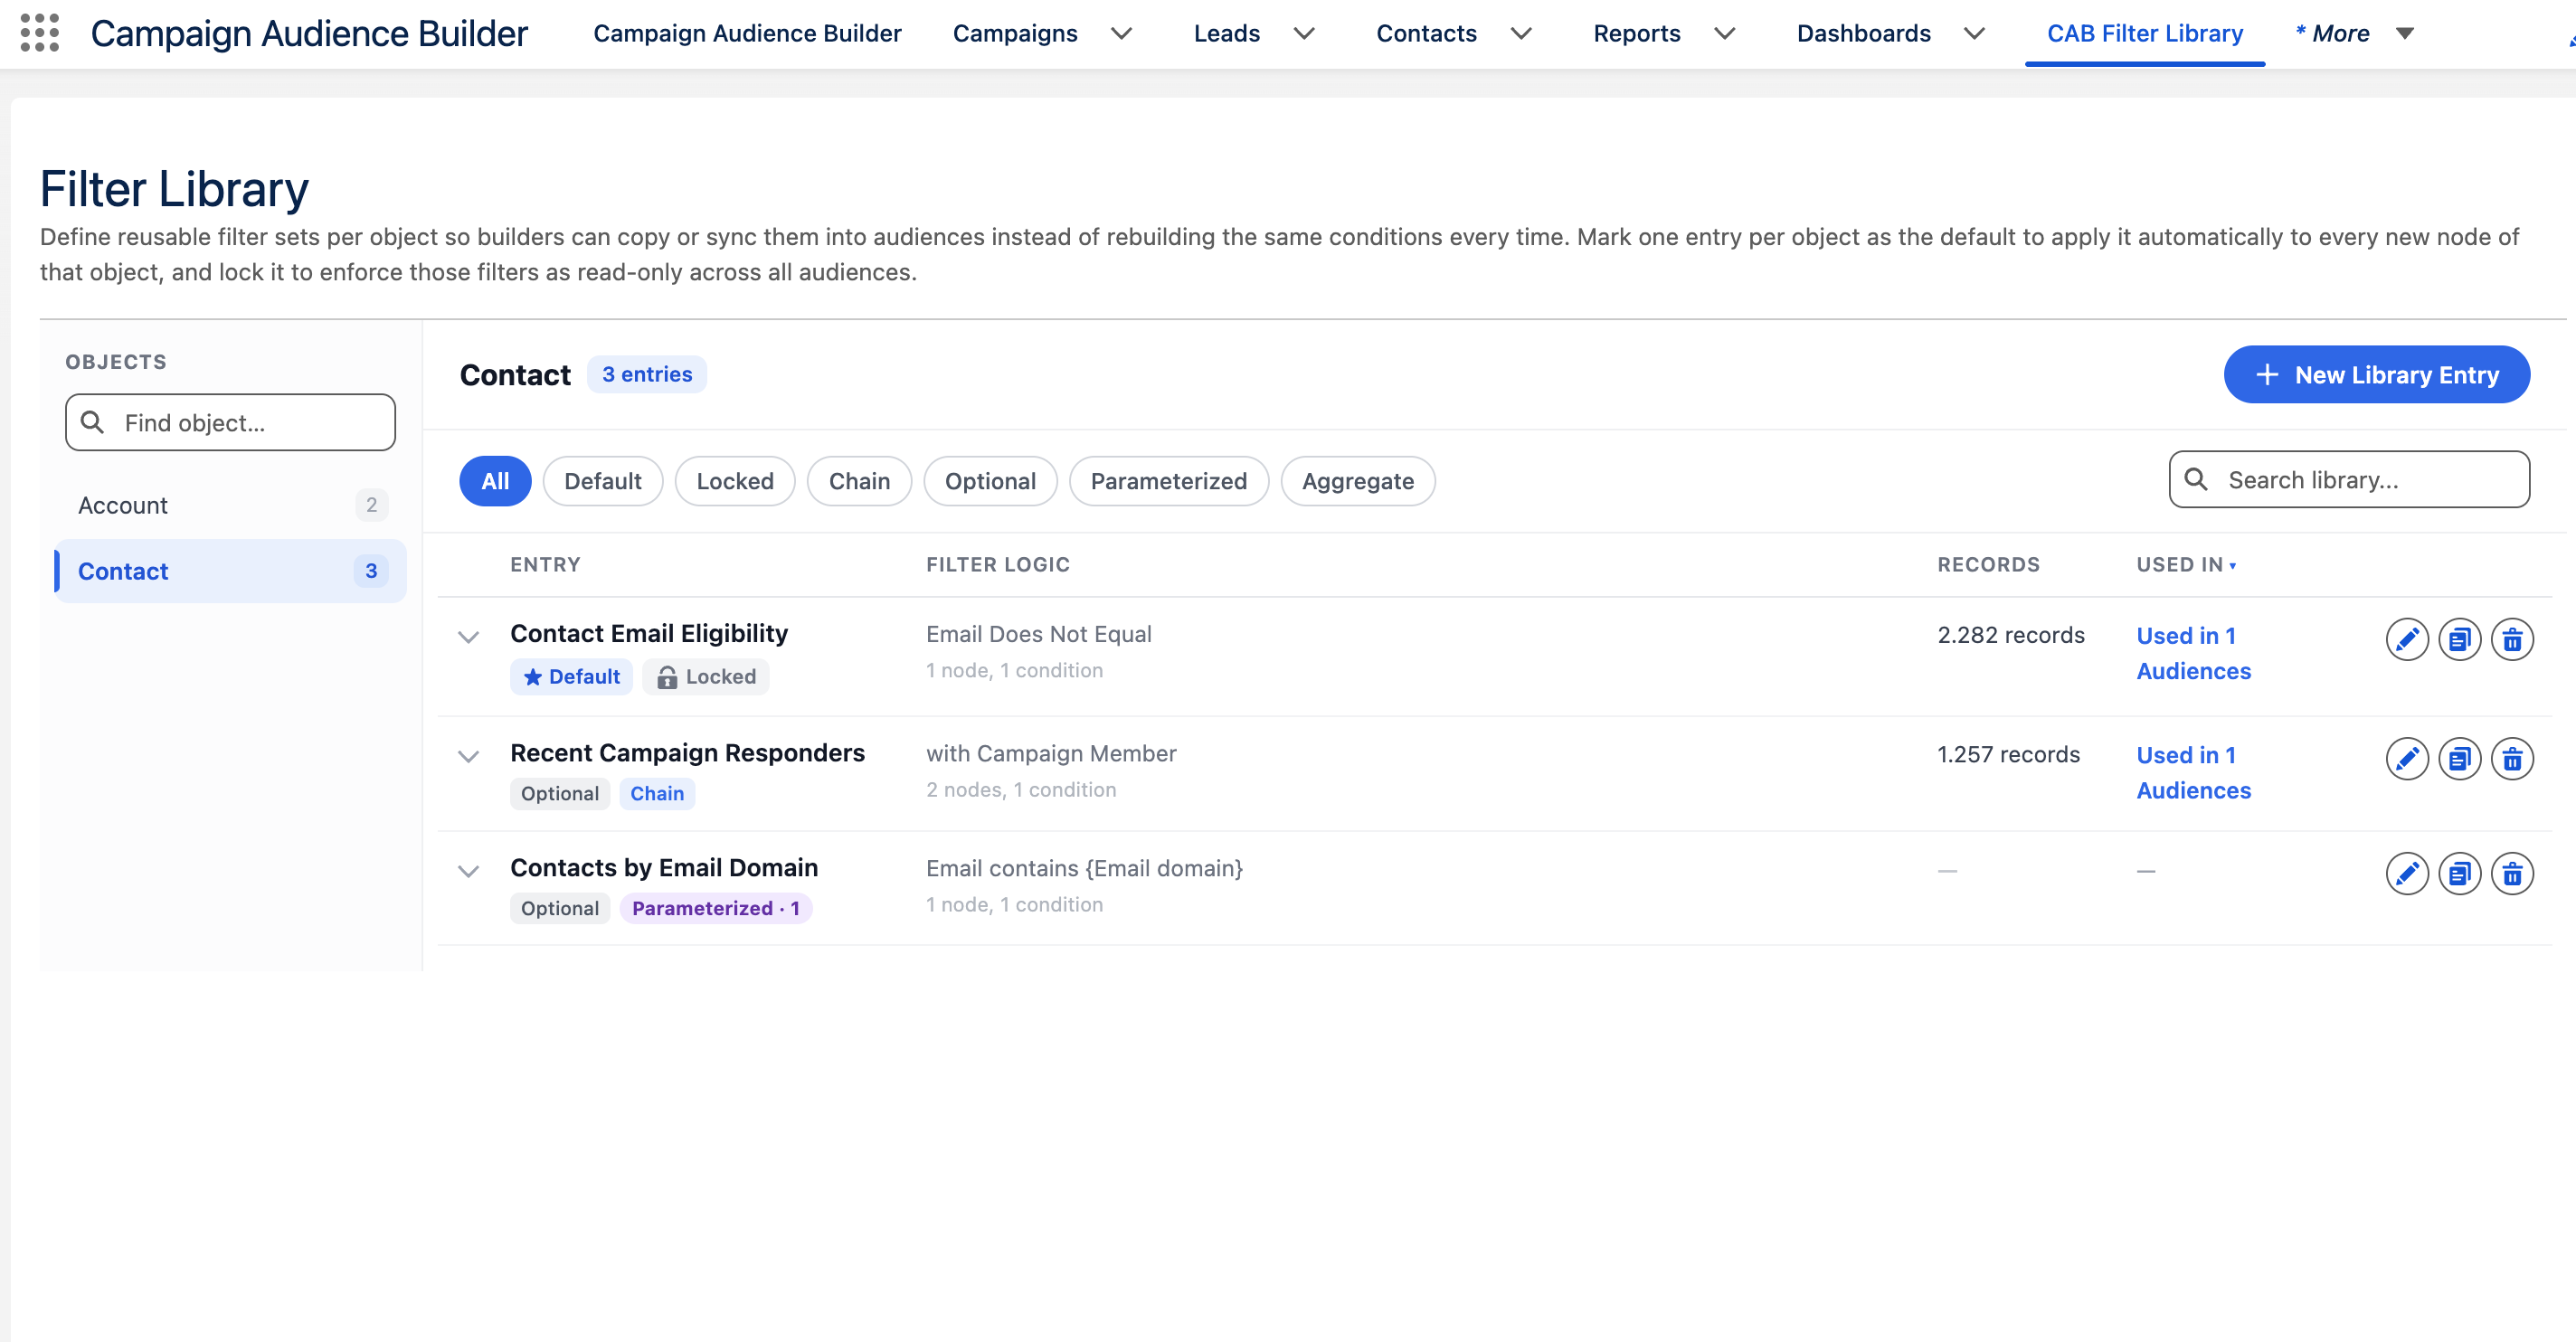The width and height of the screenshot is (2576, 1342).
Task: Edit the Contacts by Email Domain entry
Action: (x=2406, y=874)
